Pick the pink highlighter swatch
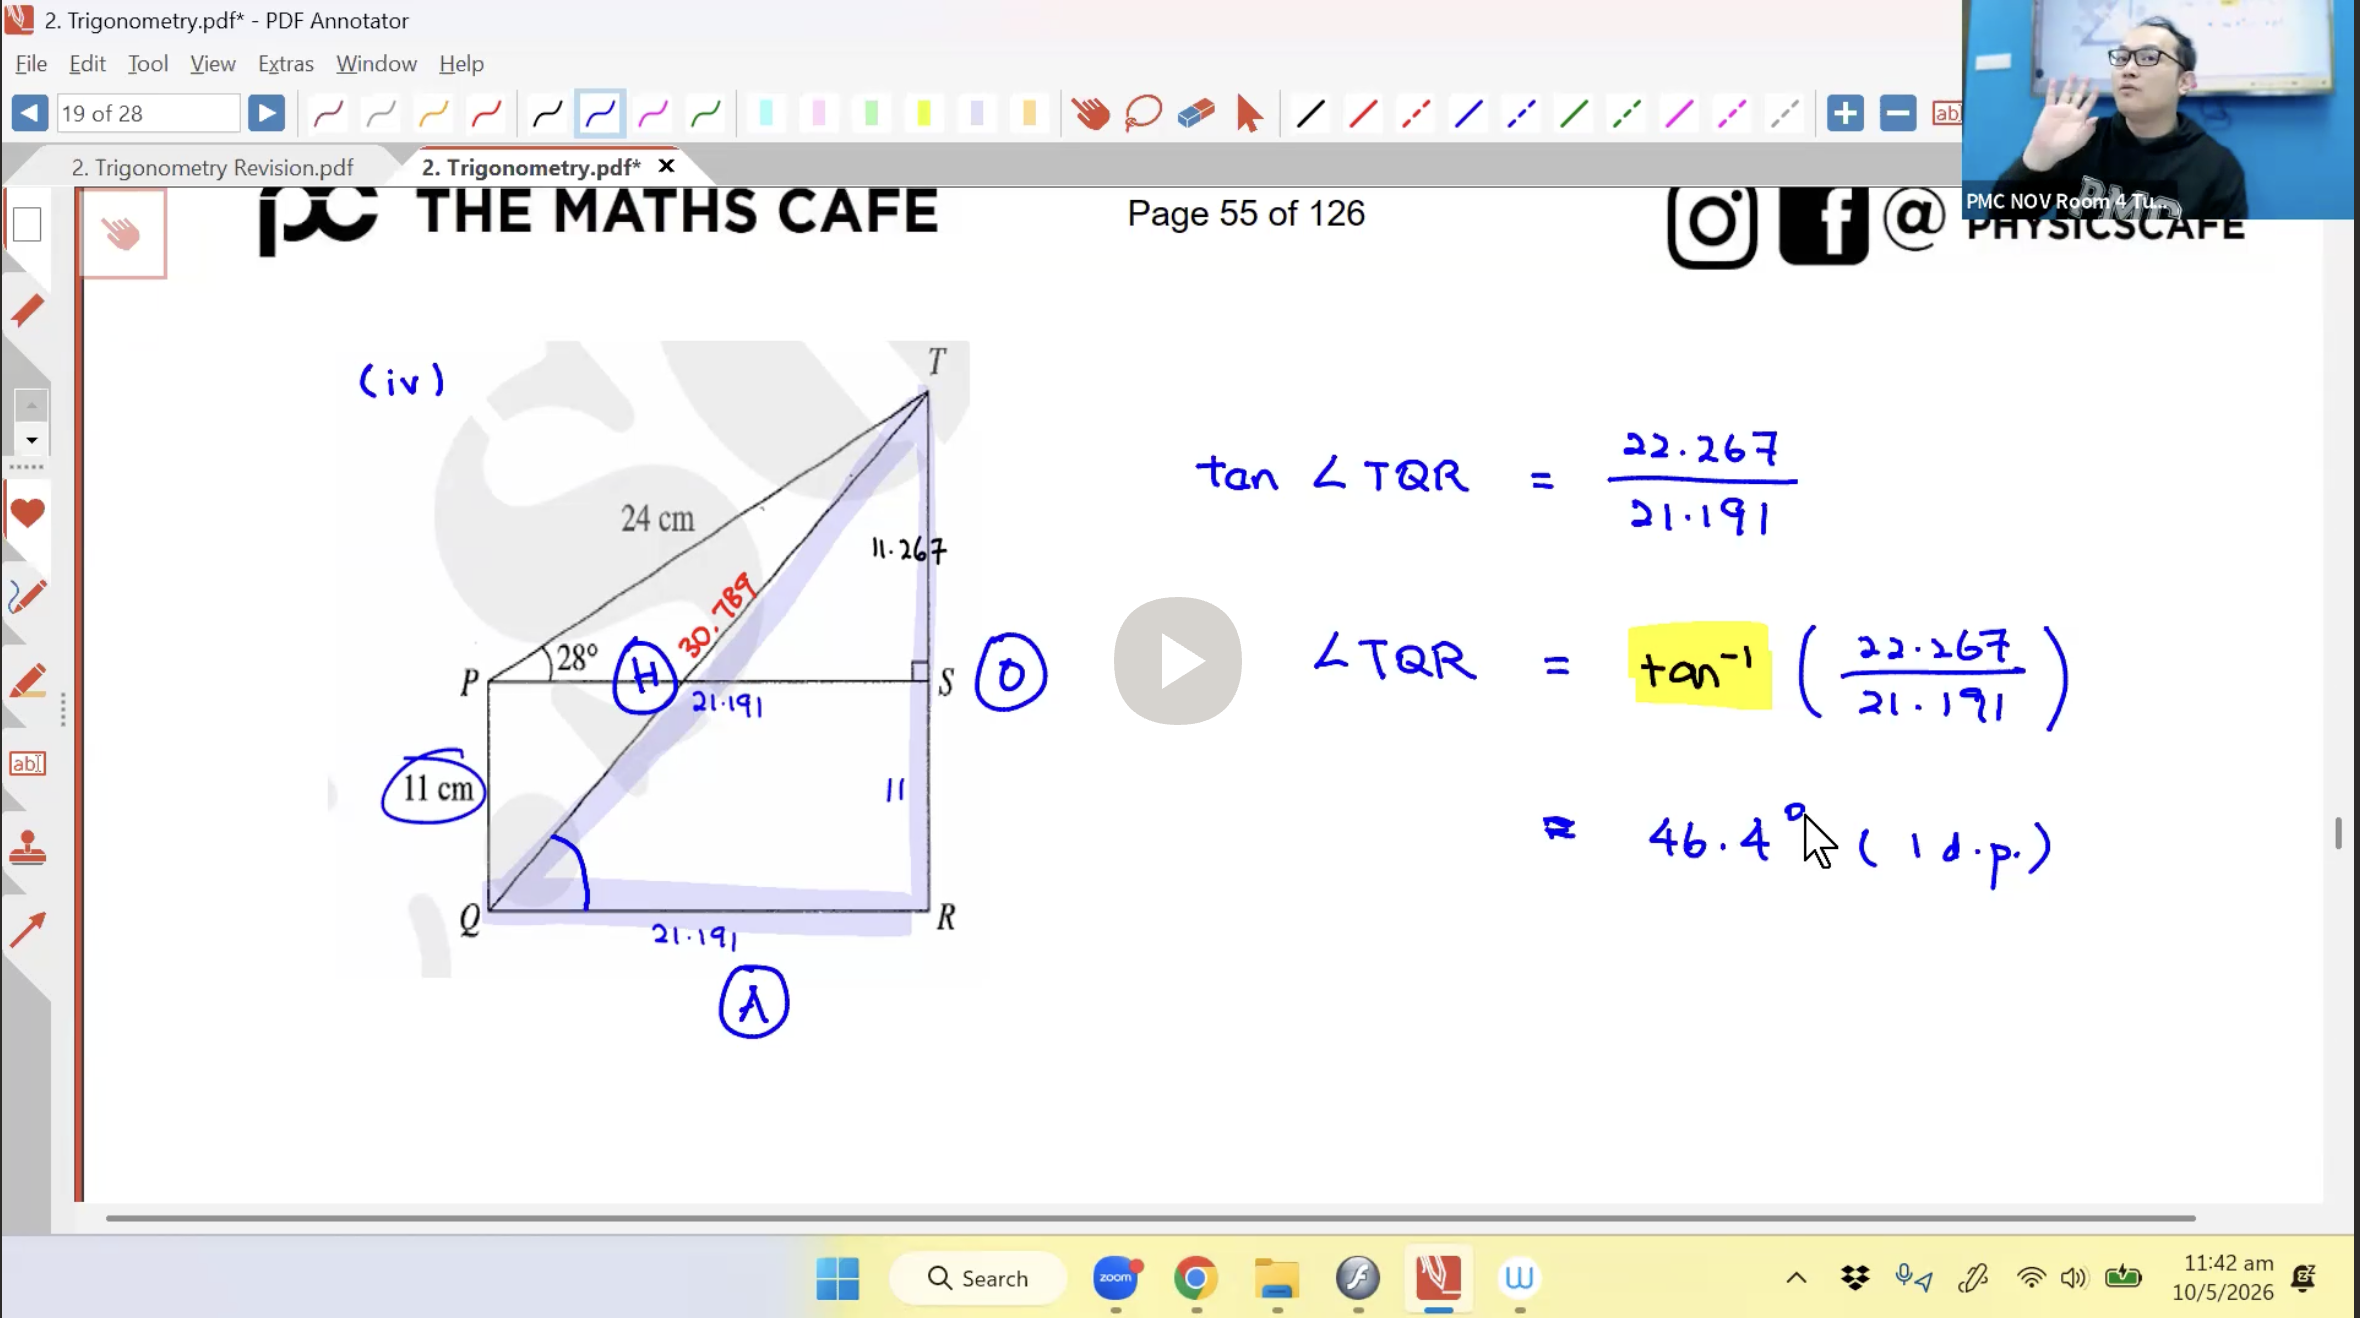 (819, 114)
